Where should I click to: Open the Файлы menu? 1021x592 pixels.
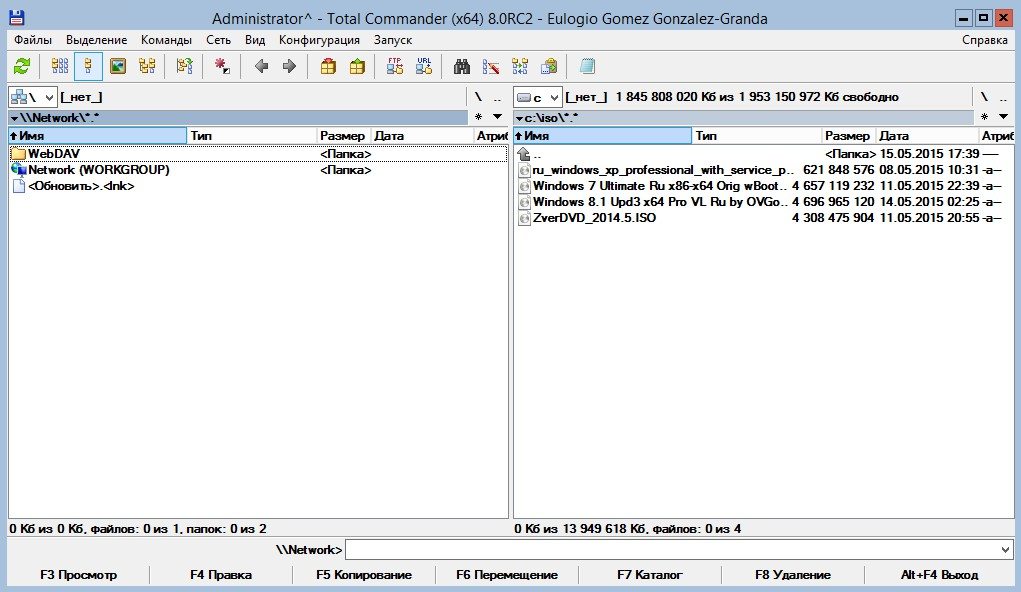(x=33, y=40)
